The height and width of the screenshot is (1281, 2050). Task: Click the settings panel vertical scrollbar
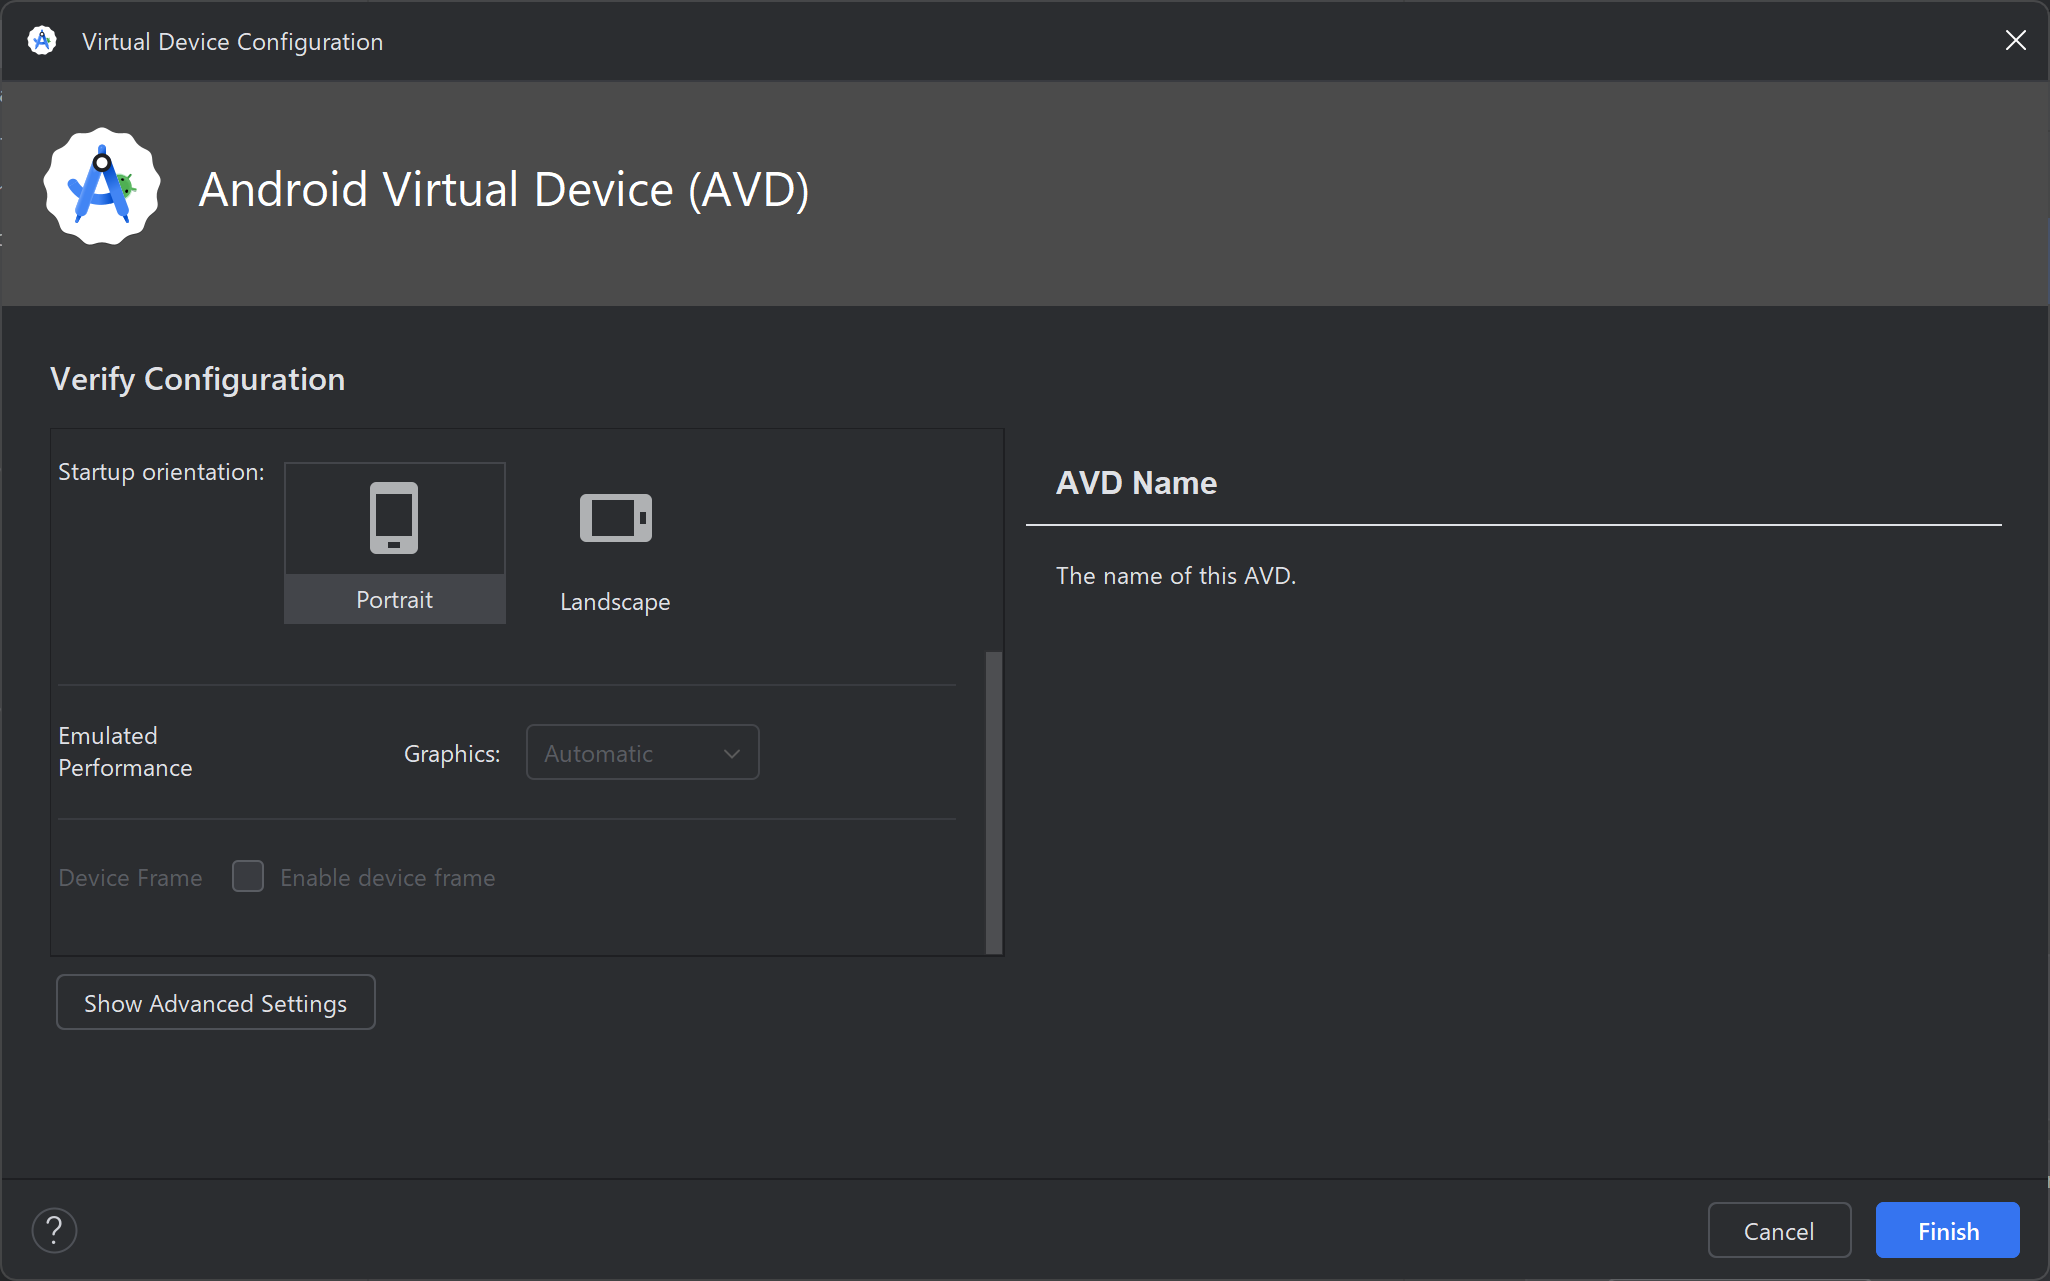(994, 803)
